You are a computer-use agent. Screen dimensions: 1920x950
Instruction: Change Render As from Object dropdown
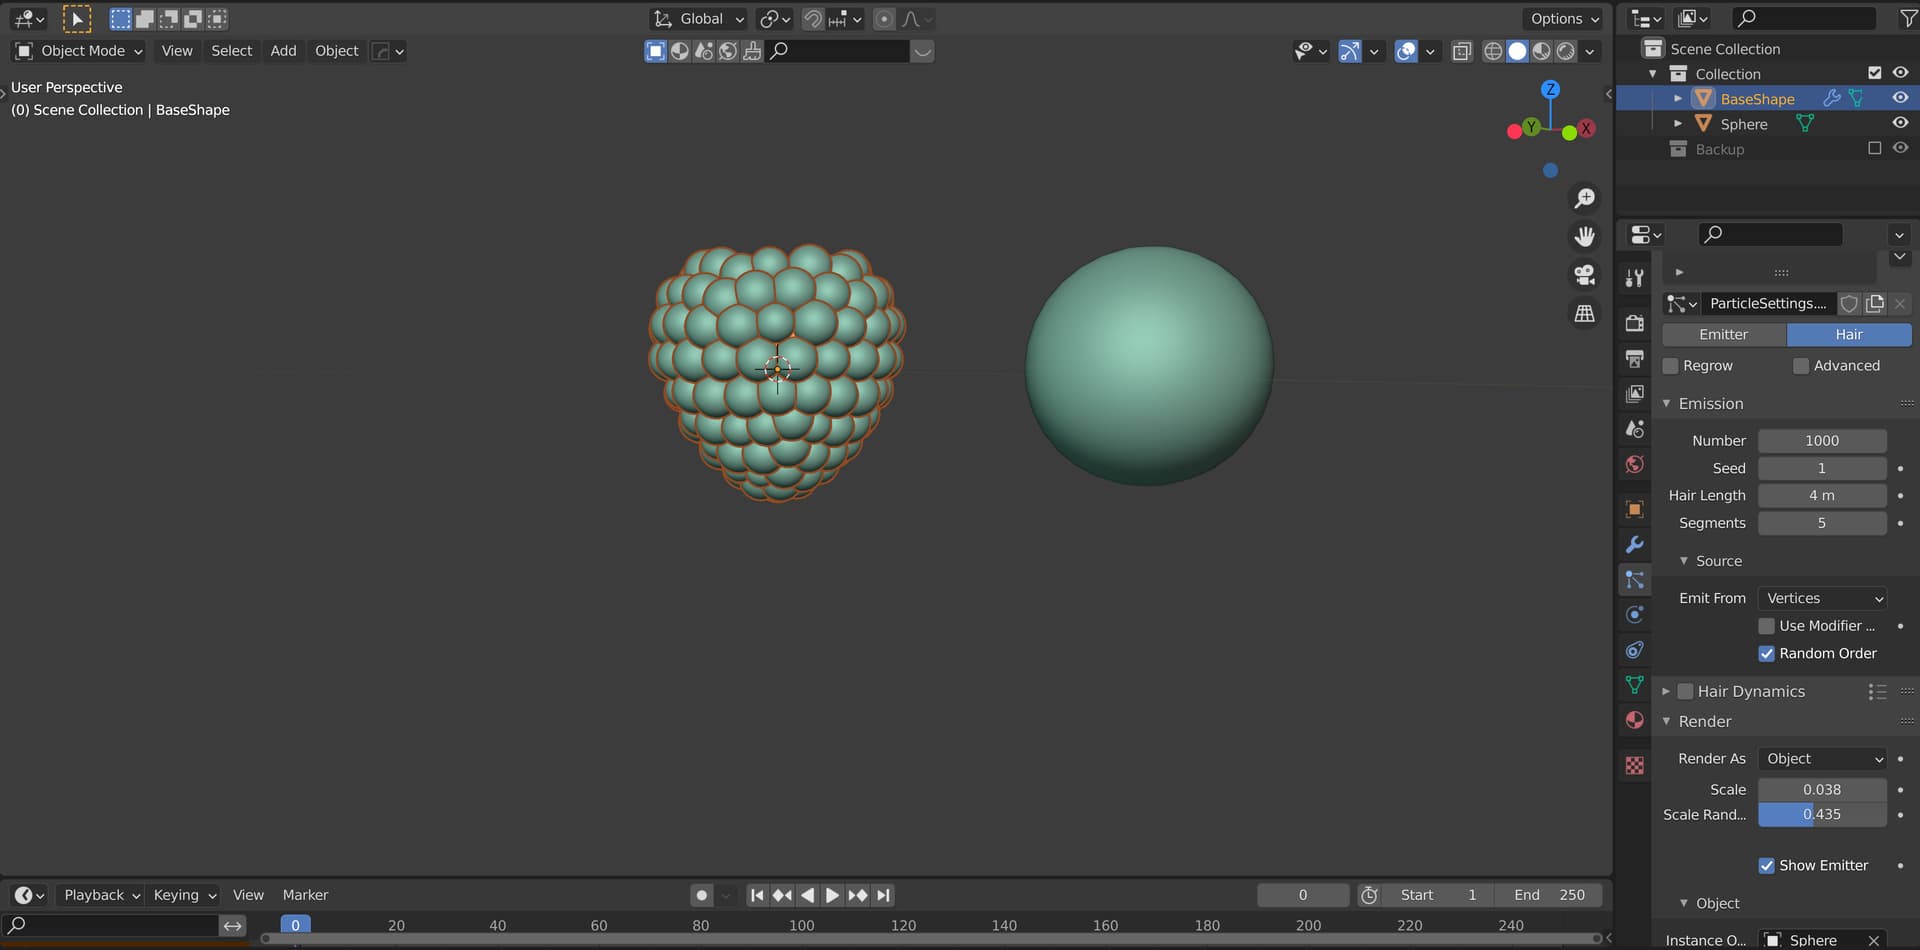[x=1822, y=758]
